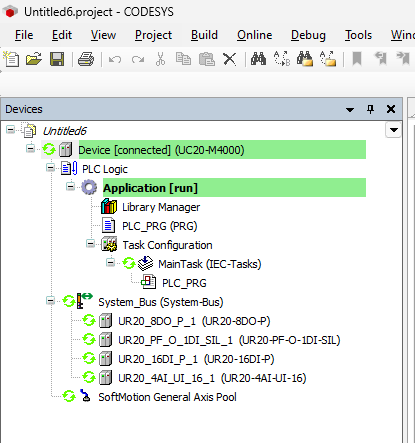
Task: Click the Library Manager book icon
Action: pos(109,207)
